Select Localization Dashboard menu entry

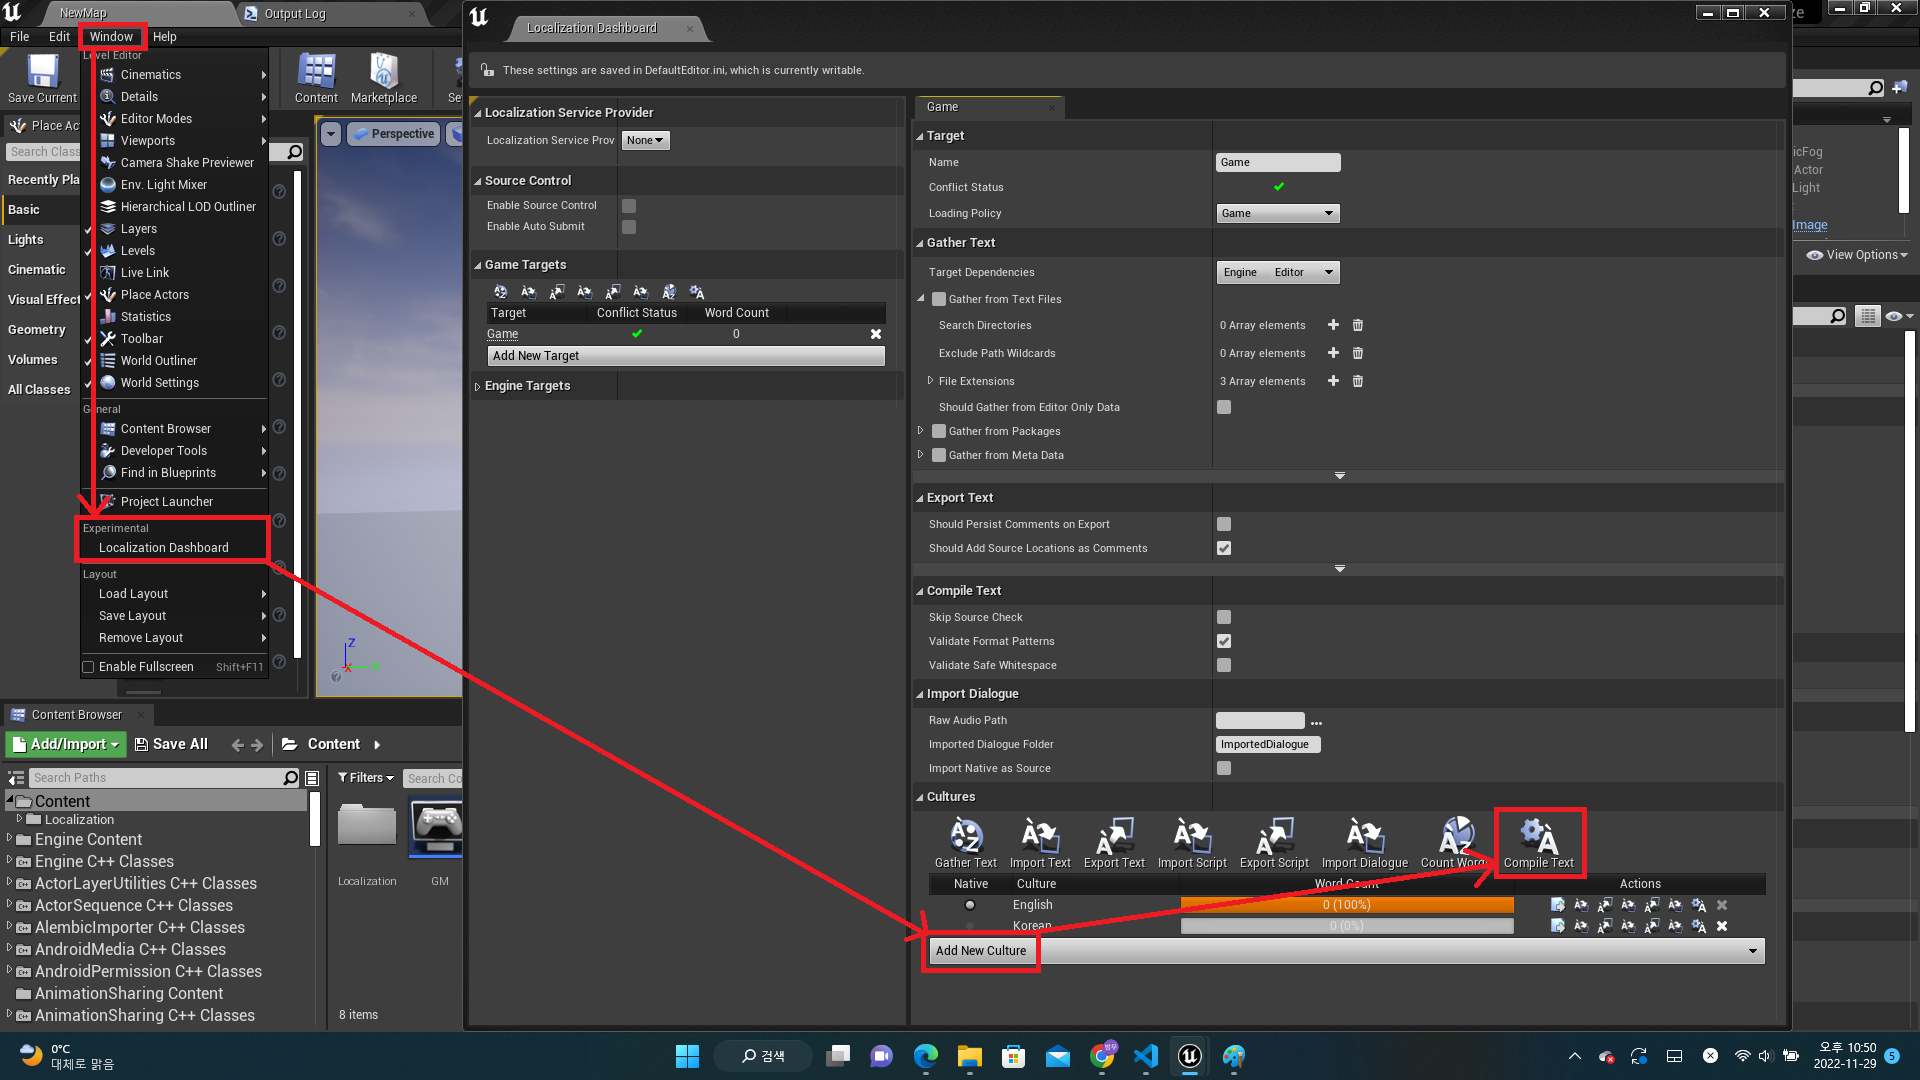click(164, 548)
